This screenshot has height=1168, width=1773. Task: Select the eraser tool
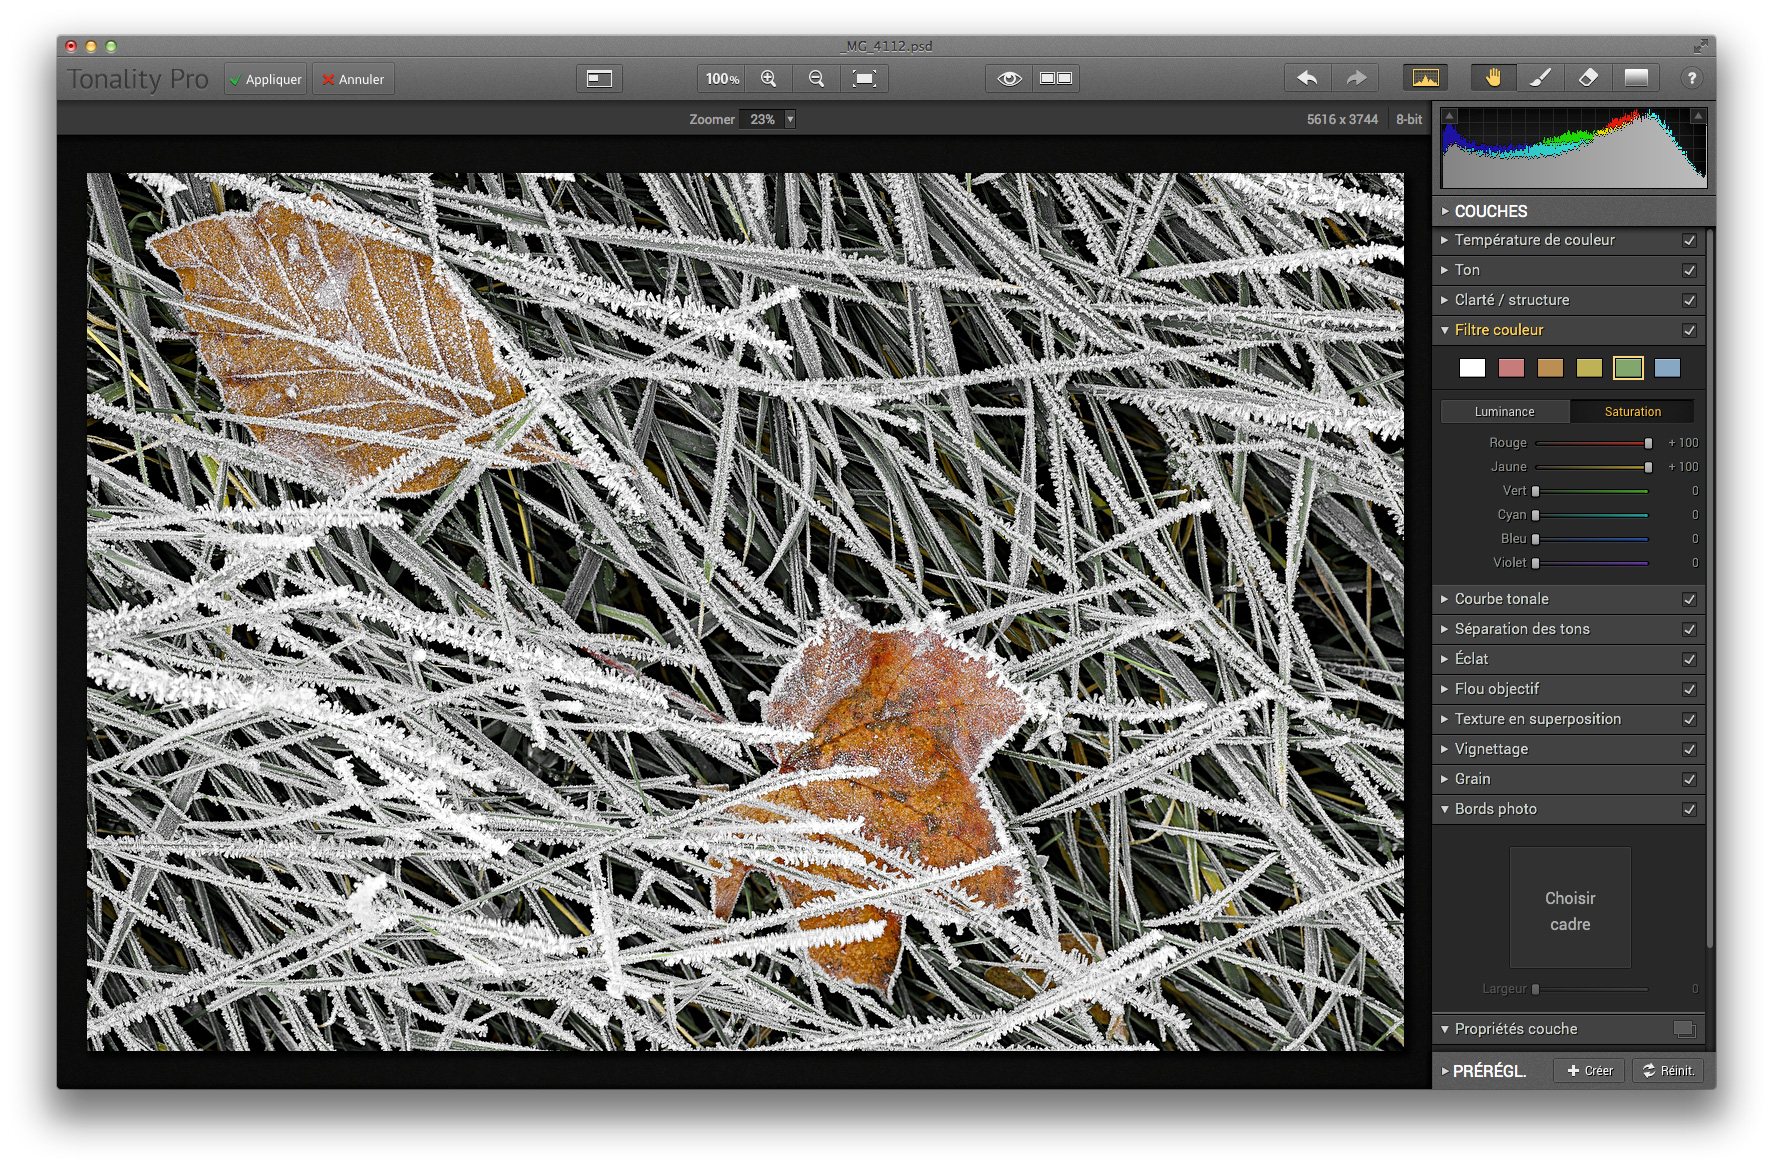1588,79
